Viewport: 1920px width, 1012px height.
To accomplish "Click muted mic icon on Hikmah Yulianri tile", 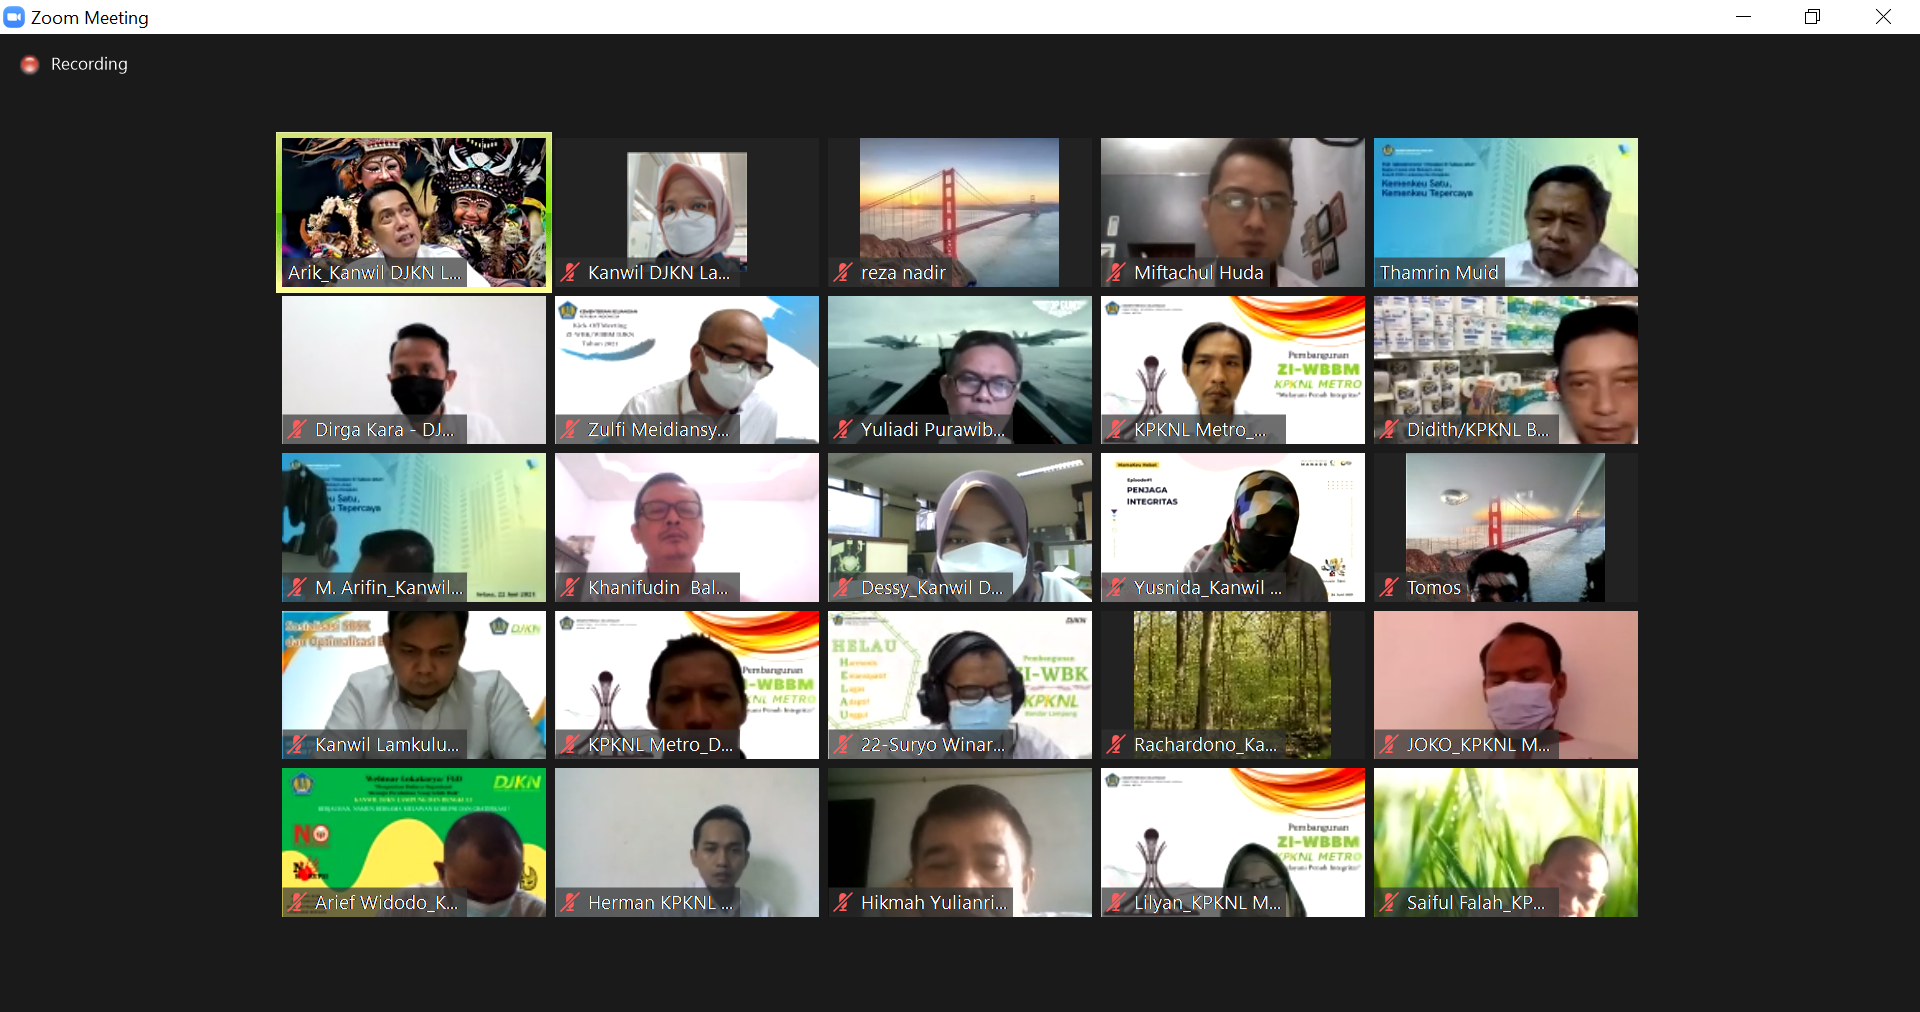I will coord(843,902).
